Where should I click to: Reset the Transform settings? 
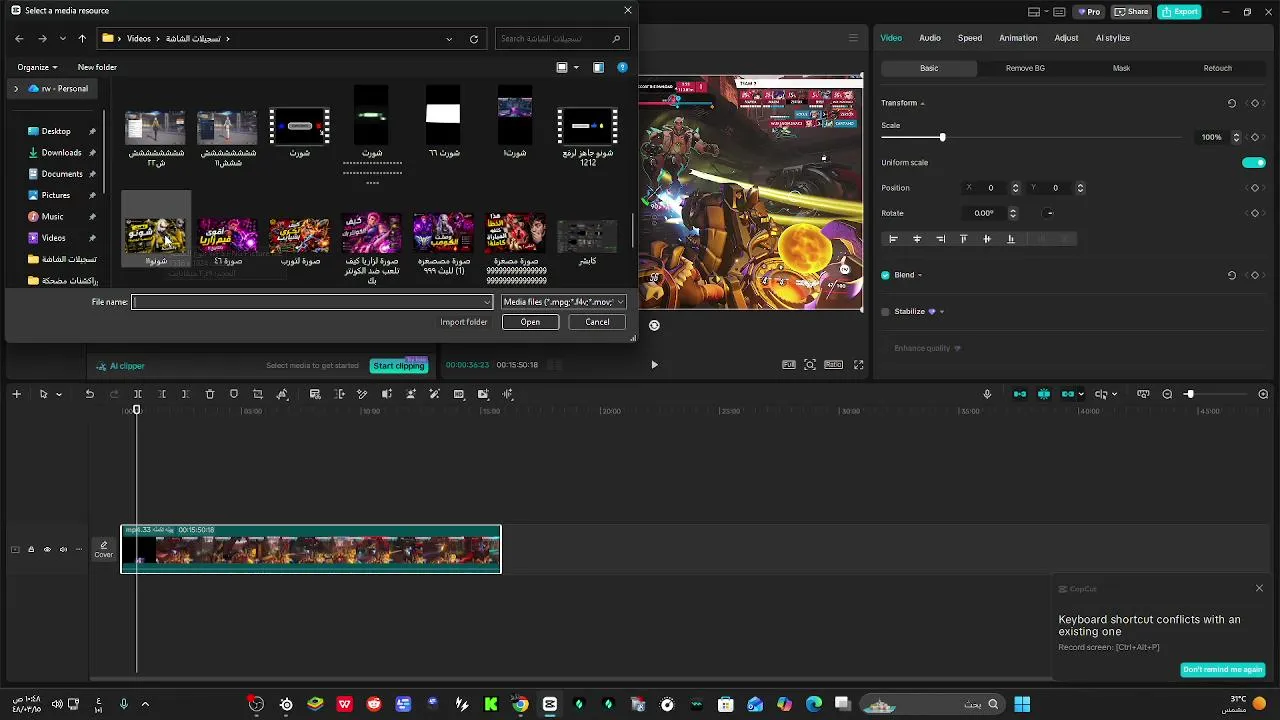pyautogui.click(x=1232, y=103)
